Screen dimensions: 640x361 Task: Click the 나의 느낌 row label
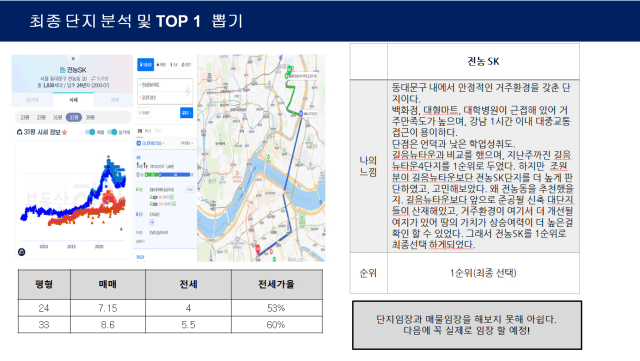pyautogui.click(x=368, y=166)
